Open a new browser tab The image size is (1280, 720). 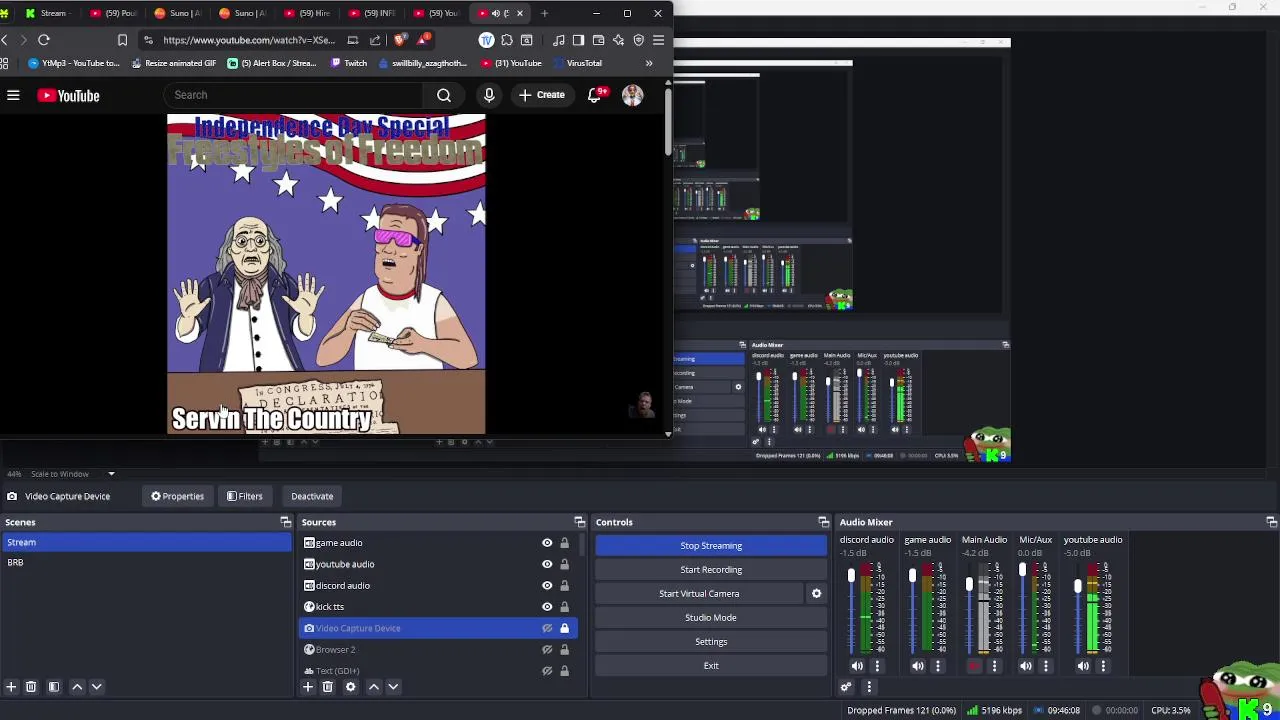coord(544,13)
